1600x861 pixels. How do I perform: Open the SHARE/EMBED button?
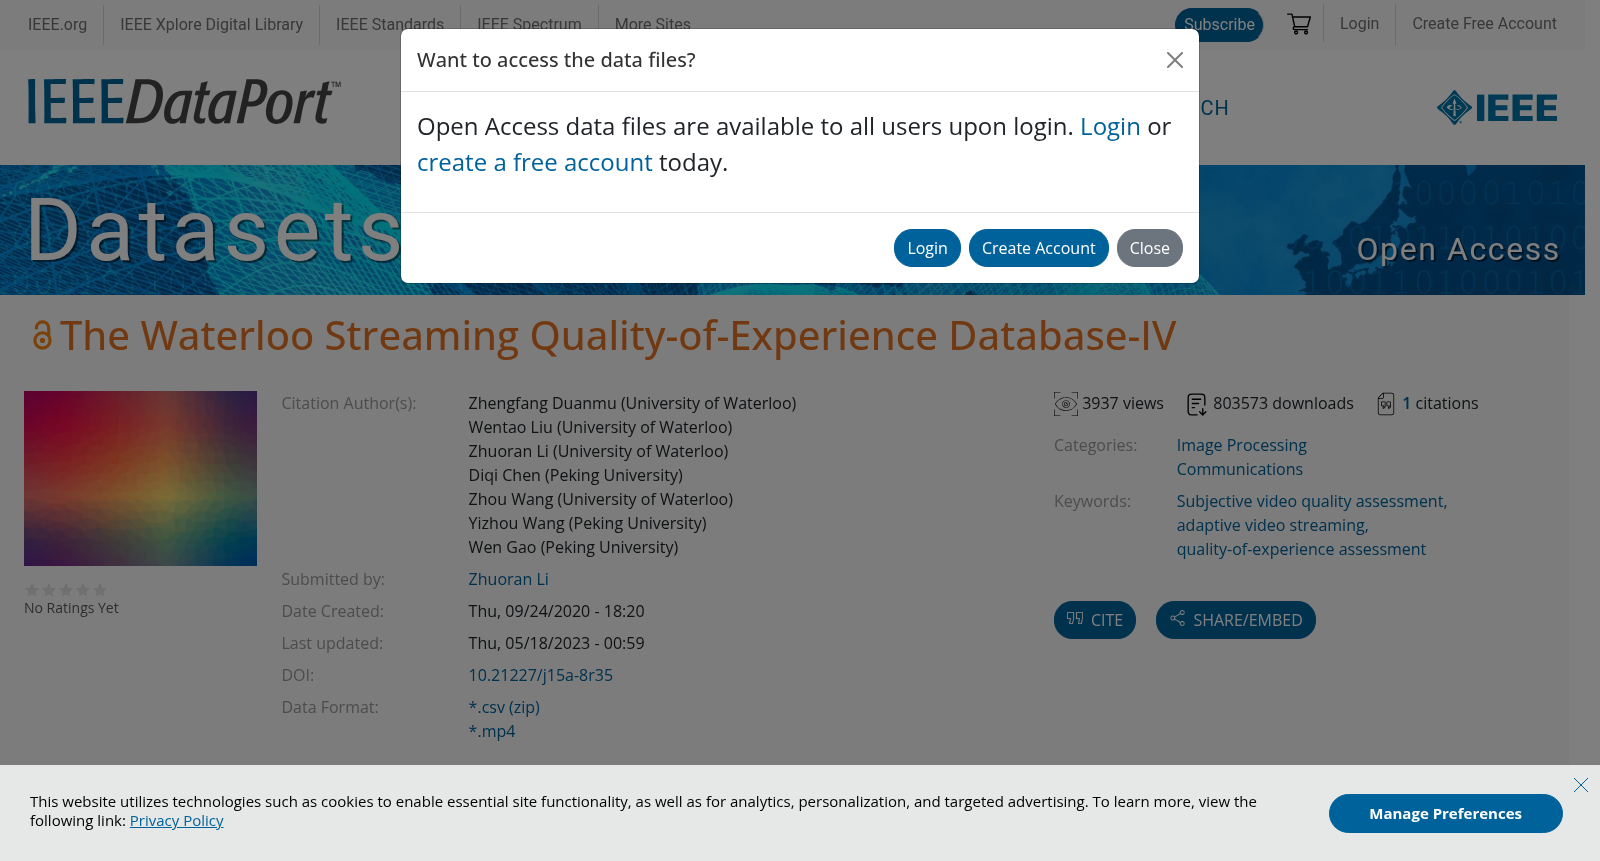click(x=1236, y=620)
